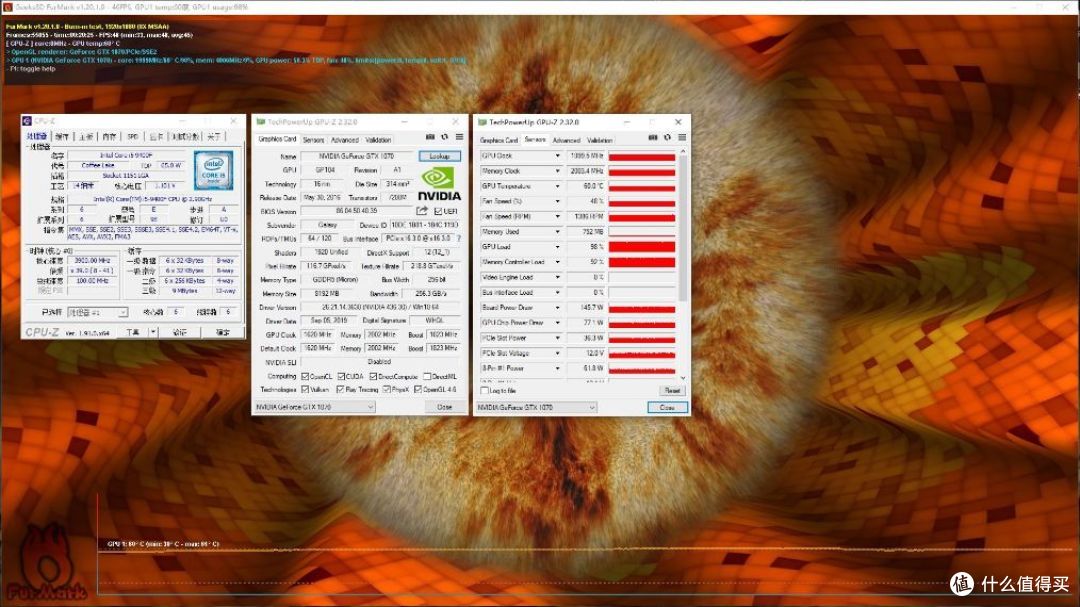Click the FurMark title bar app icon
Viewport: 1080px width, 607px height.
pos(8,7)
